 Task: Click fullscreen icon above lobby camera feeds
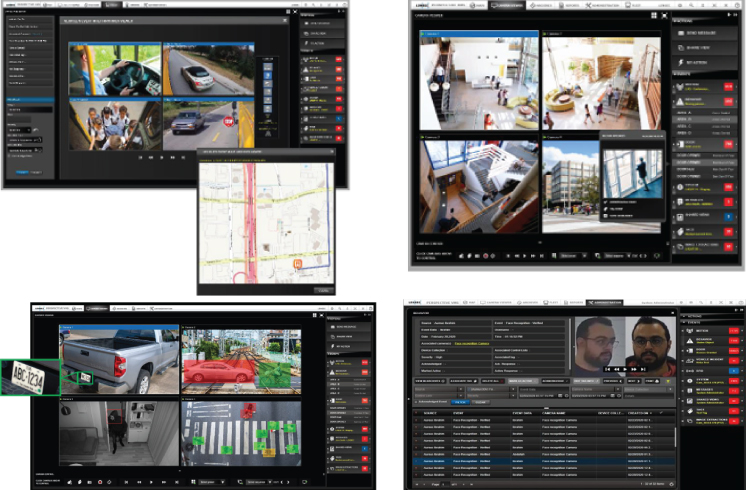click(x=665, y=17)
